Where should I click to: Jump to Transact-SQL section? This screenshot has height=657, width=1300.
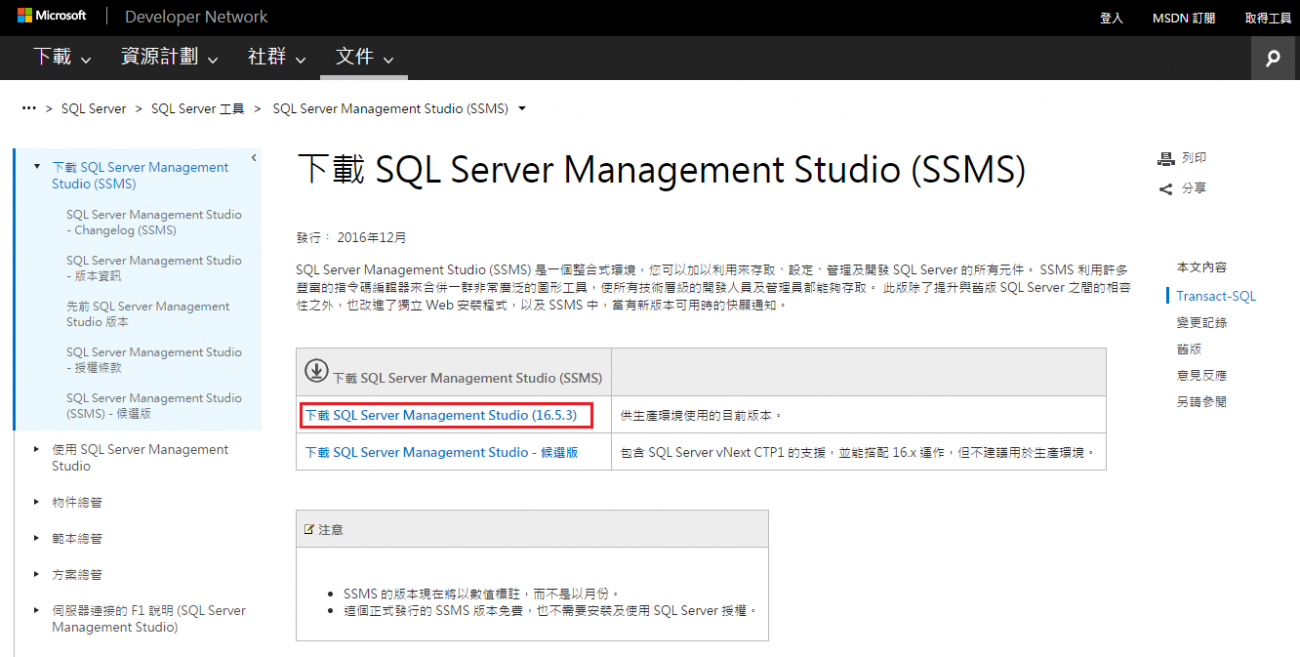pos(1216,296)
